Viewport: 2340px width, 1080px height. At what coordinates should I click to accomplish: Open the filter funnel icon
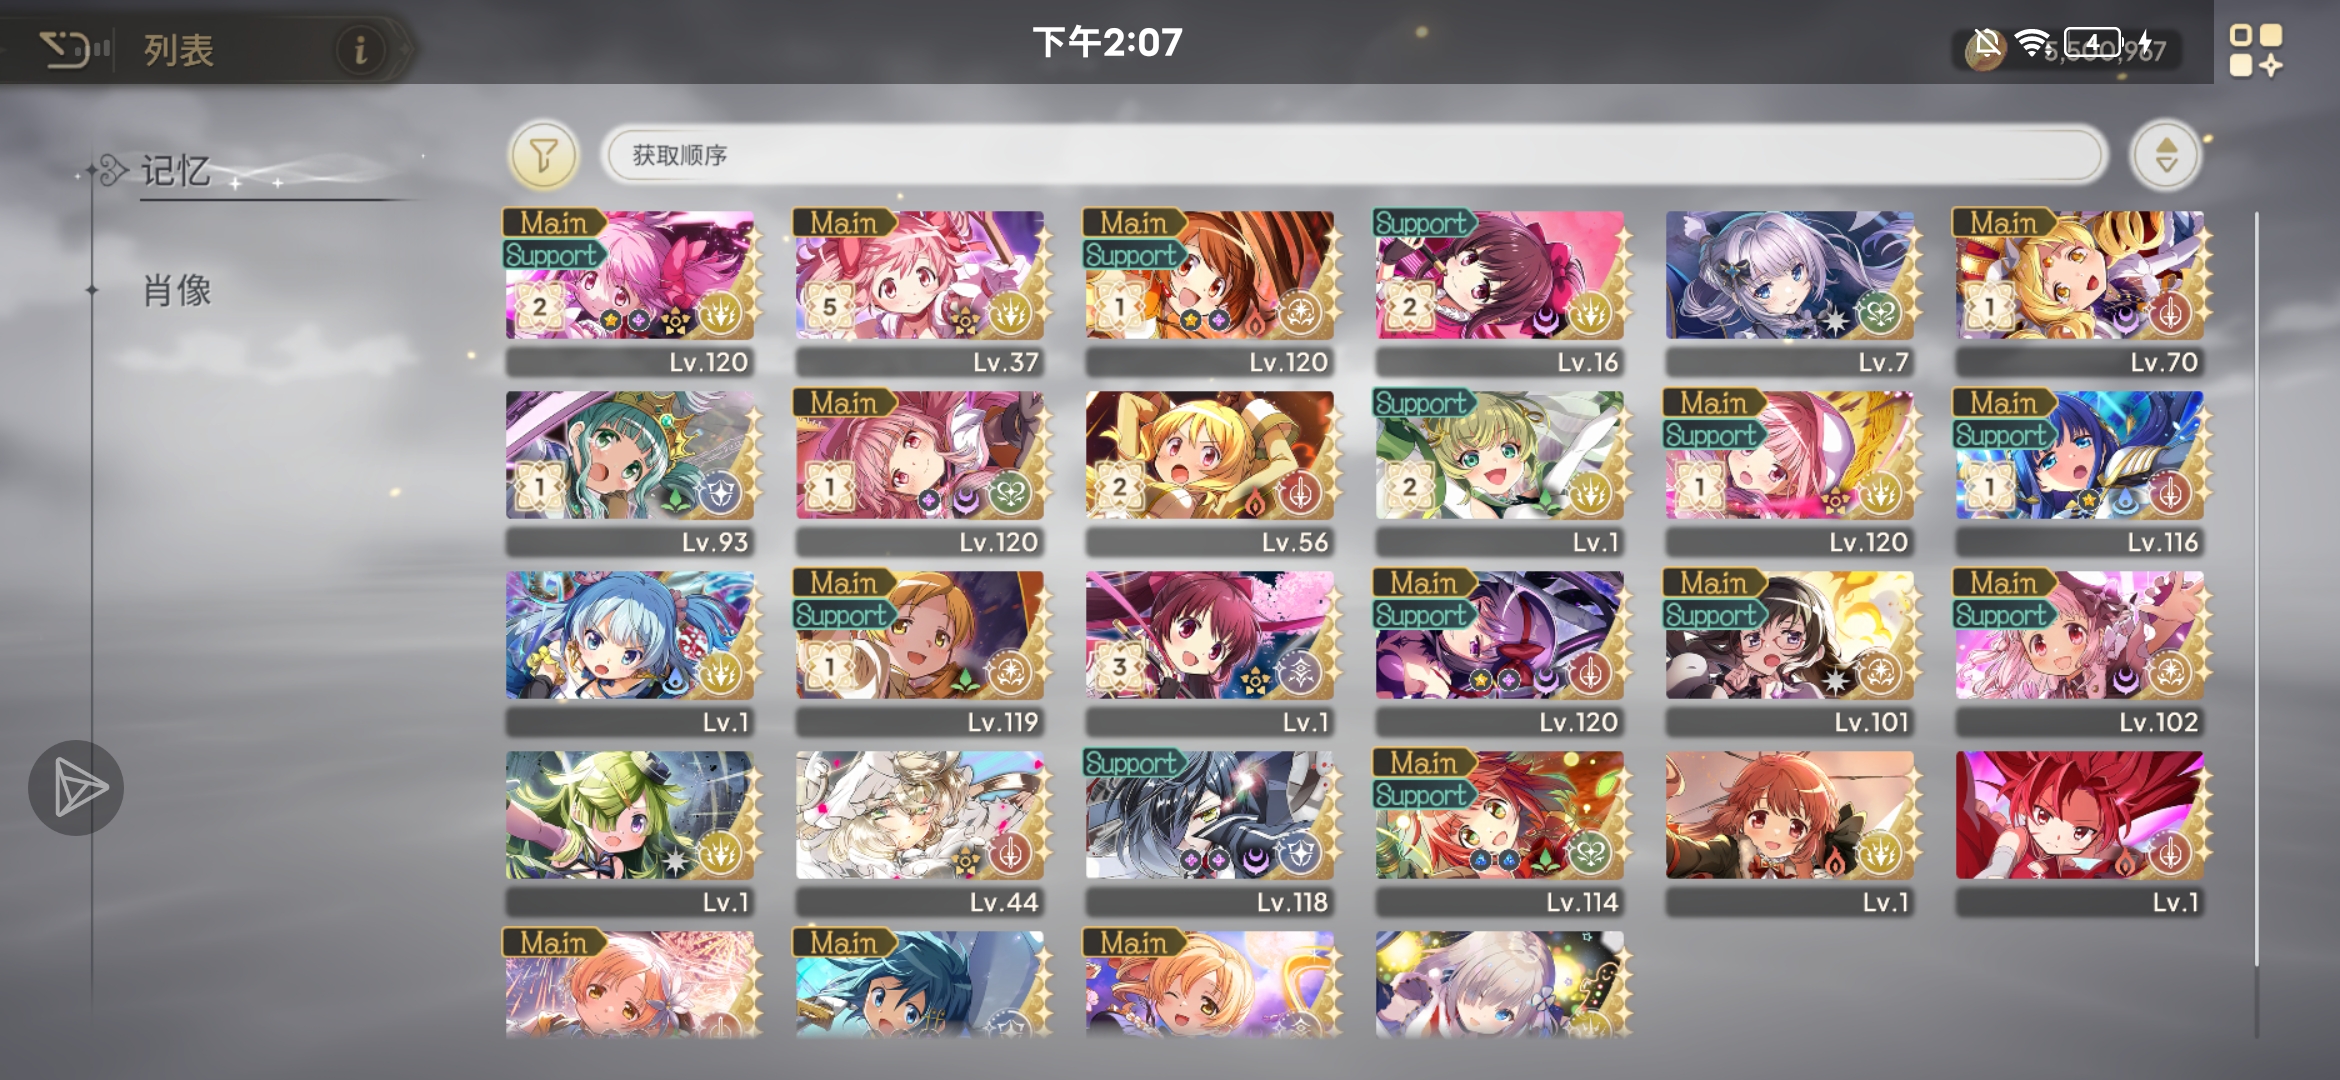(x=543, y=155)
